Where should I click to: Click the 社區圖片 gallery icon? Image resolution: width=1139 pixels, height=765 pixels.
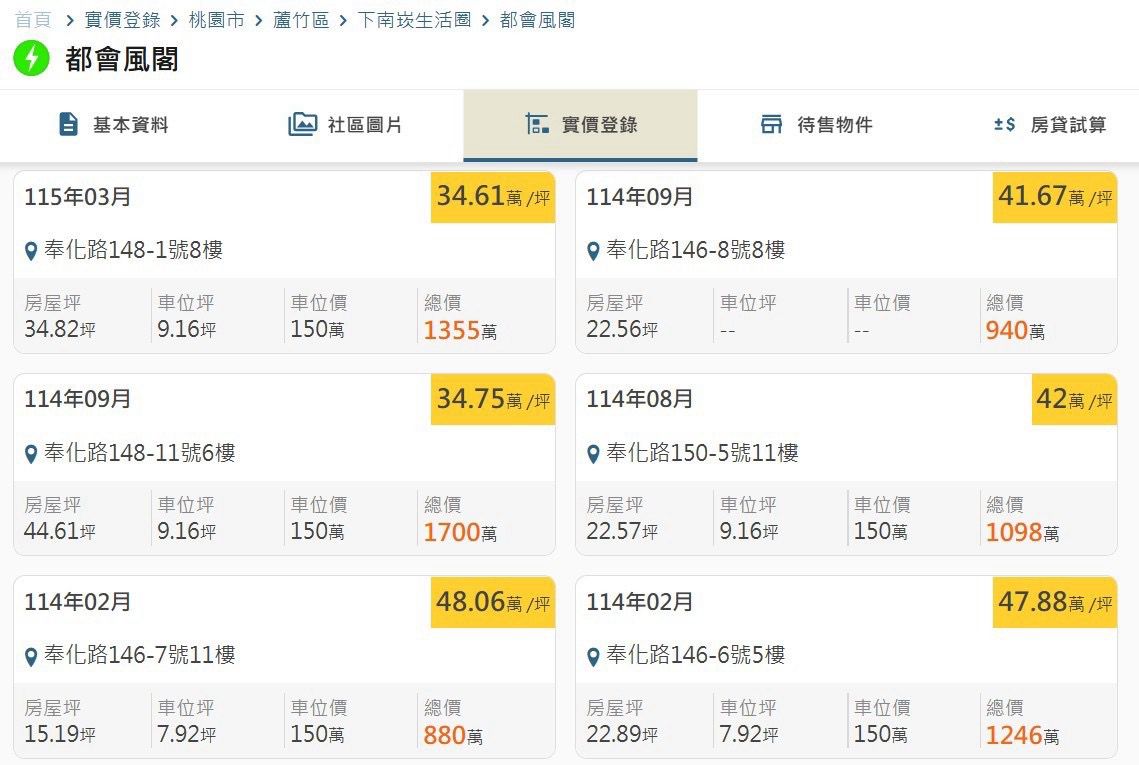click(302, 124)
